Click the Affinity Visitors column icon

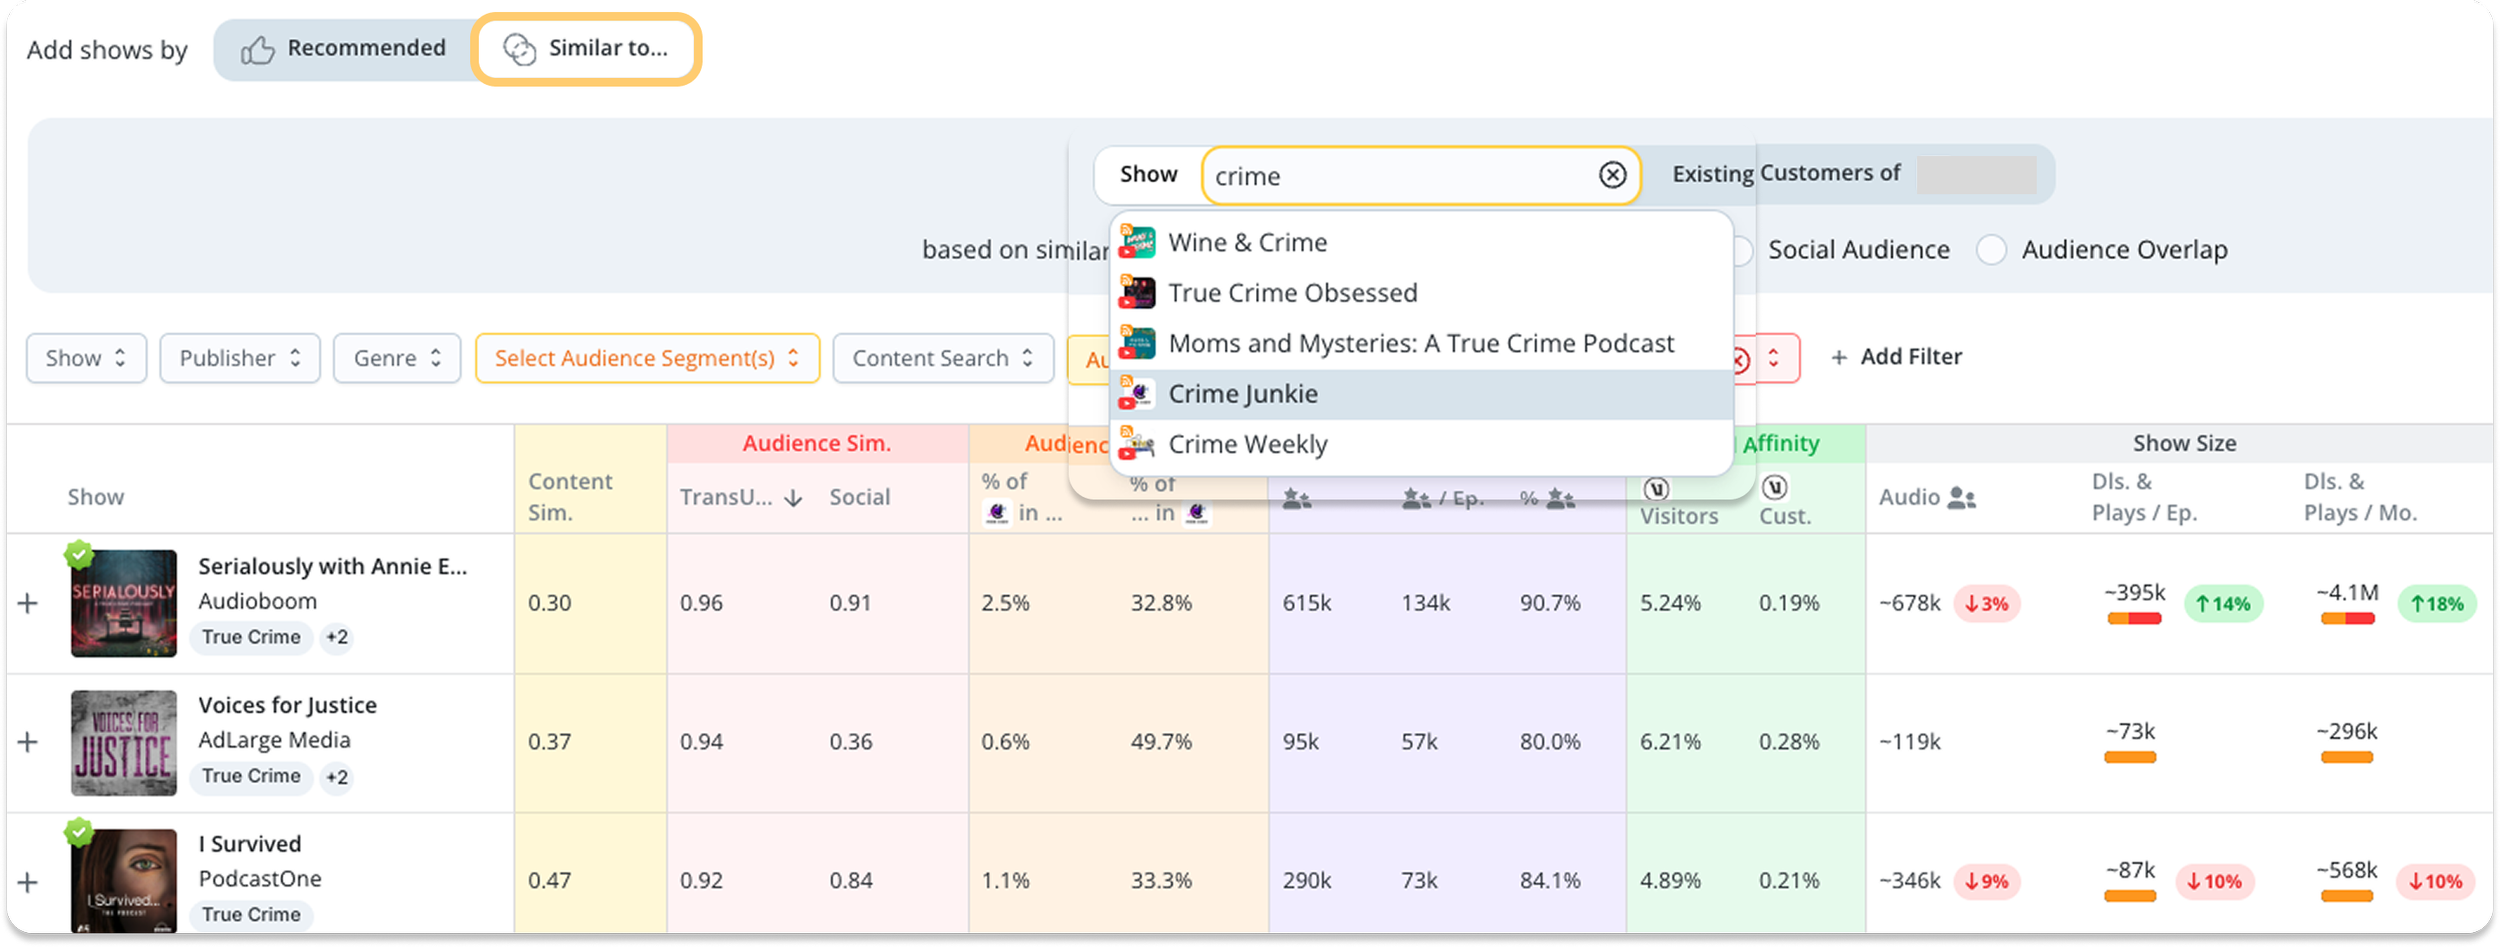click(1656, 488)
